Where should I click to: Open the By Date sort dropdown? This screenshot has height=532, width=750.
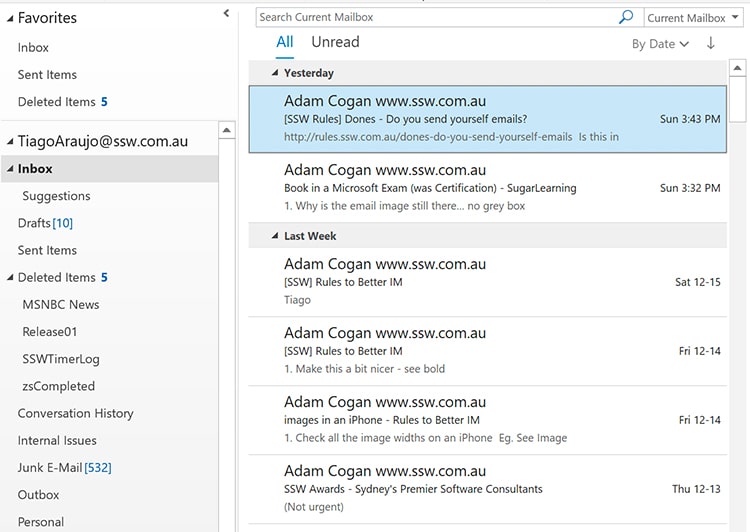coord(660,44)
